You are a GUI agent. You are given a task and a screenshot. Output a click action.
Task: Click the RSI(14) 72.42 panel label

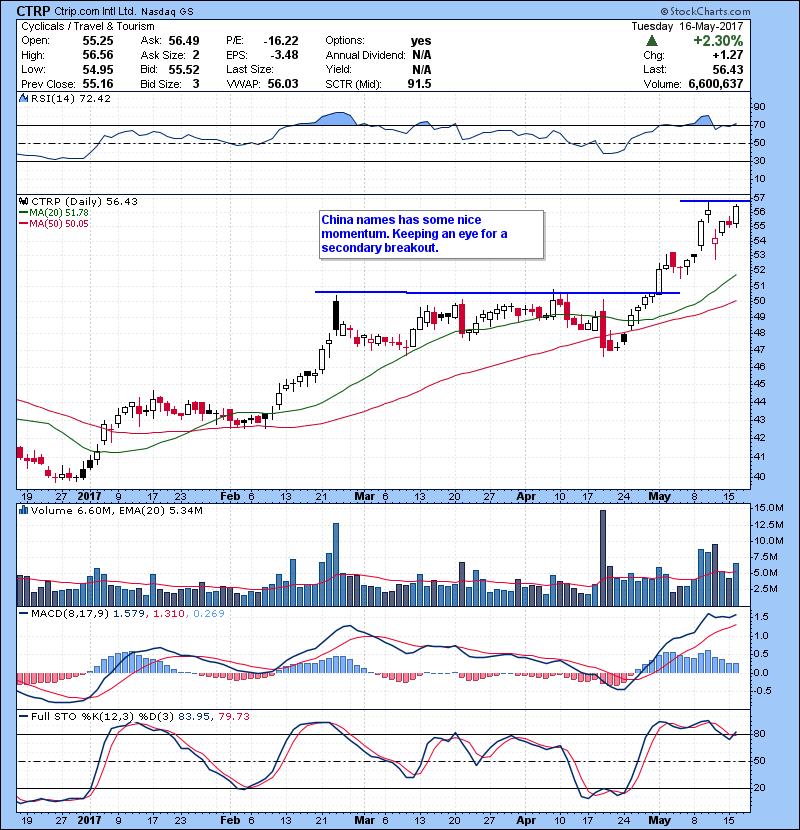[x=70, y=98]
